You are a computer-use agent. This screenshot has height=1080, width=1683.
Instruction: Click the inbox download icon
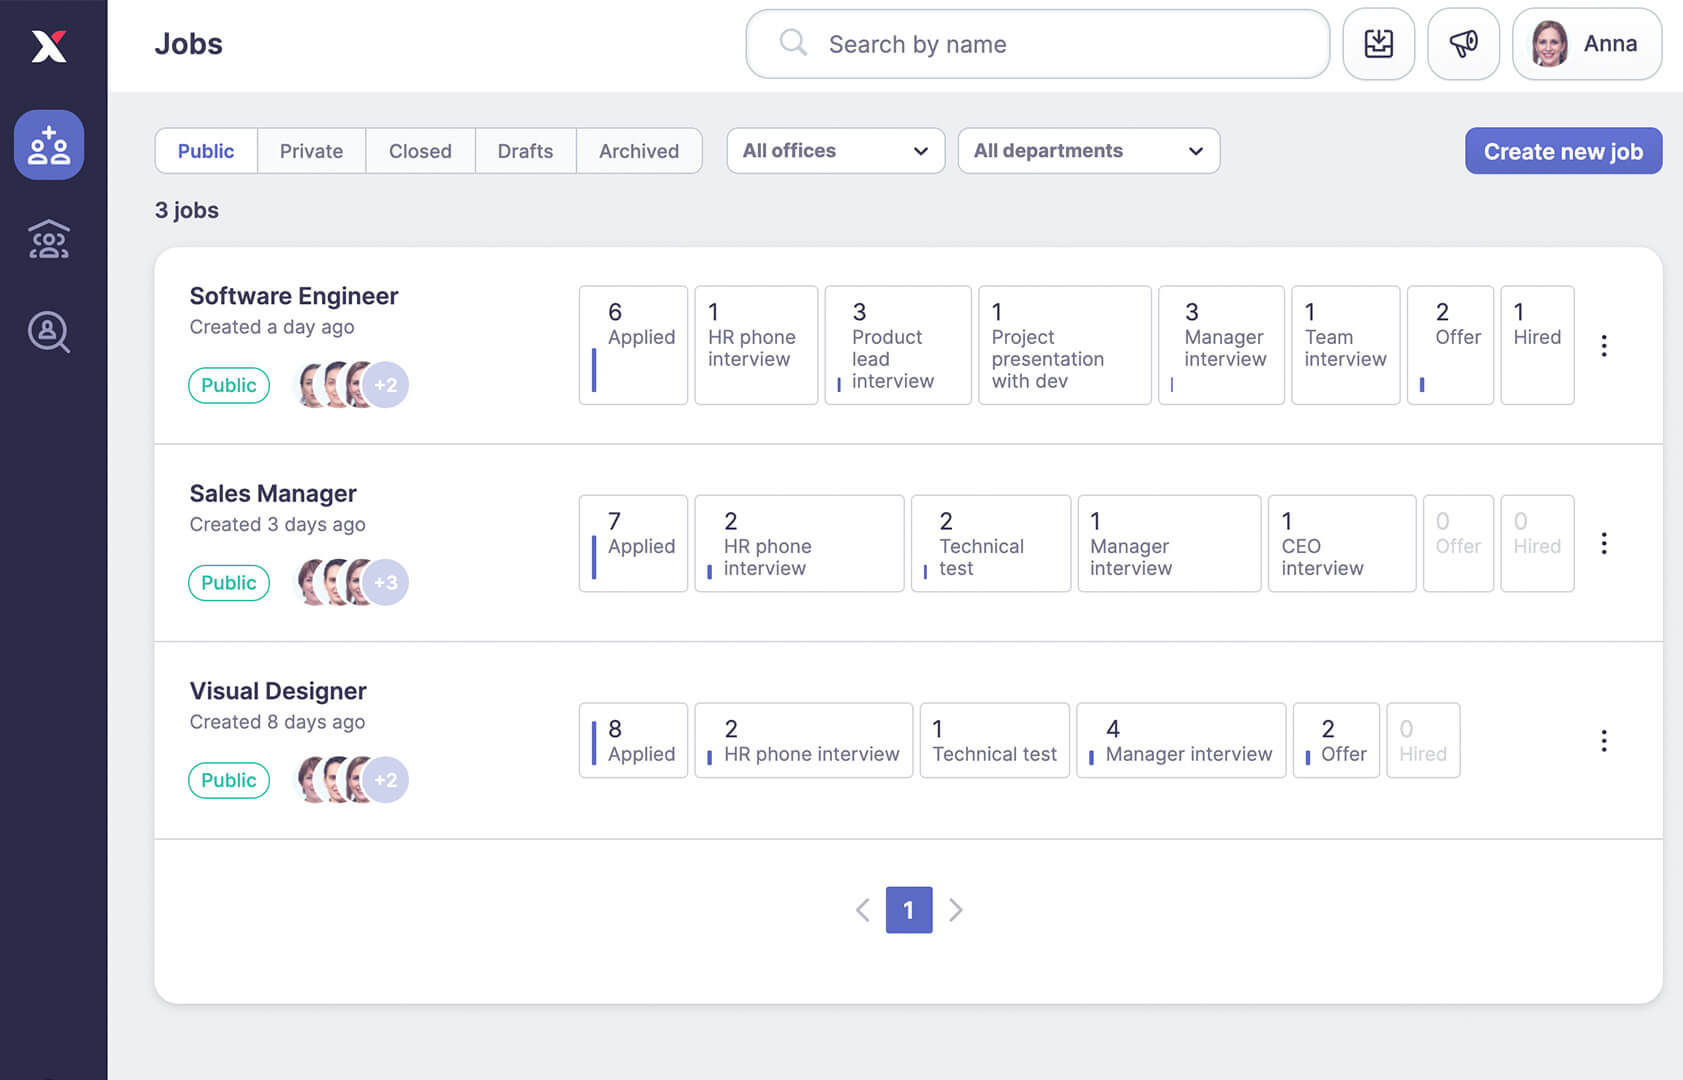click(x=1378, y=44)
